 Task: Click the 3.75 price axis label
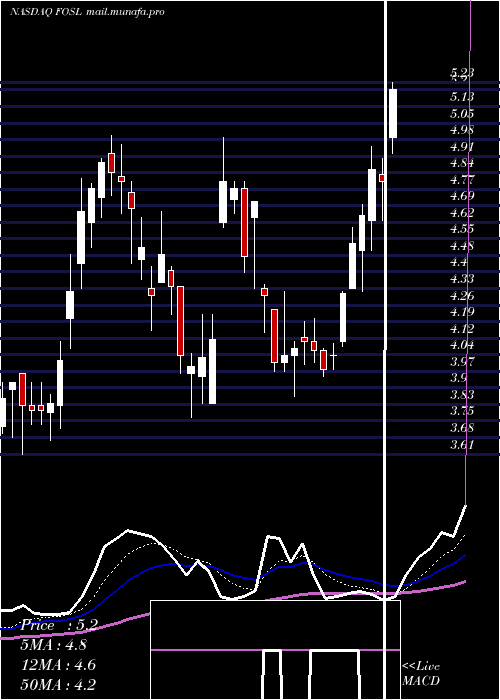[462, 411]
